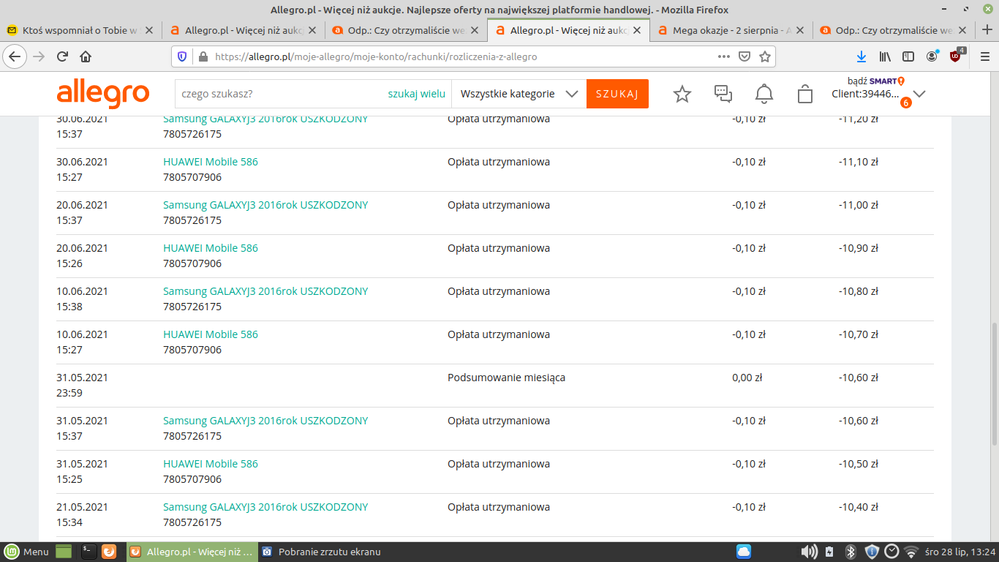
Task: Open the Firefox home page icon
Action: 85,57
